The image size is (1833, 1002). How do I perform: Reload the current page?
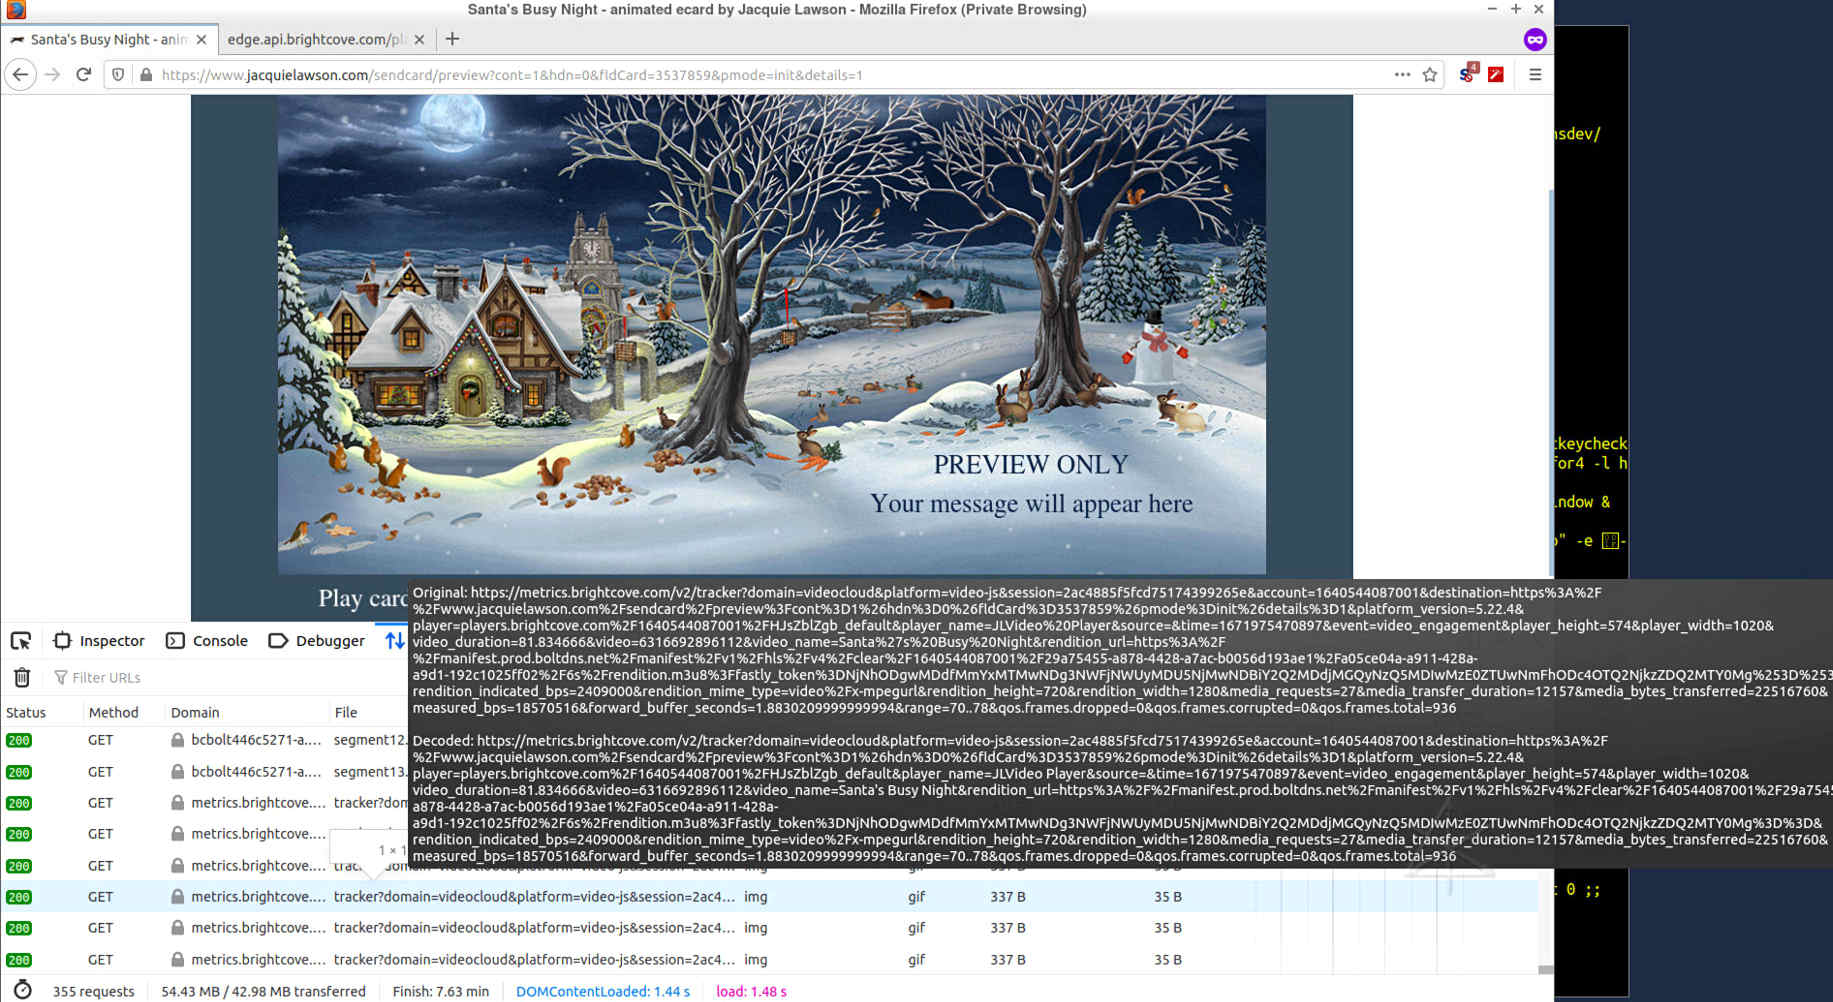84,75
